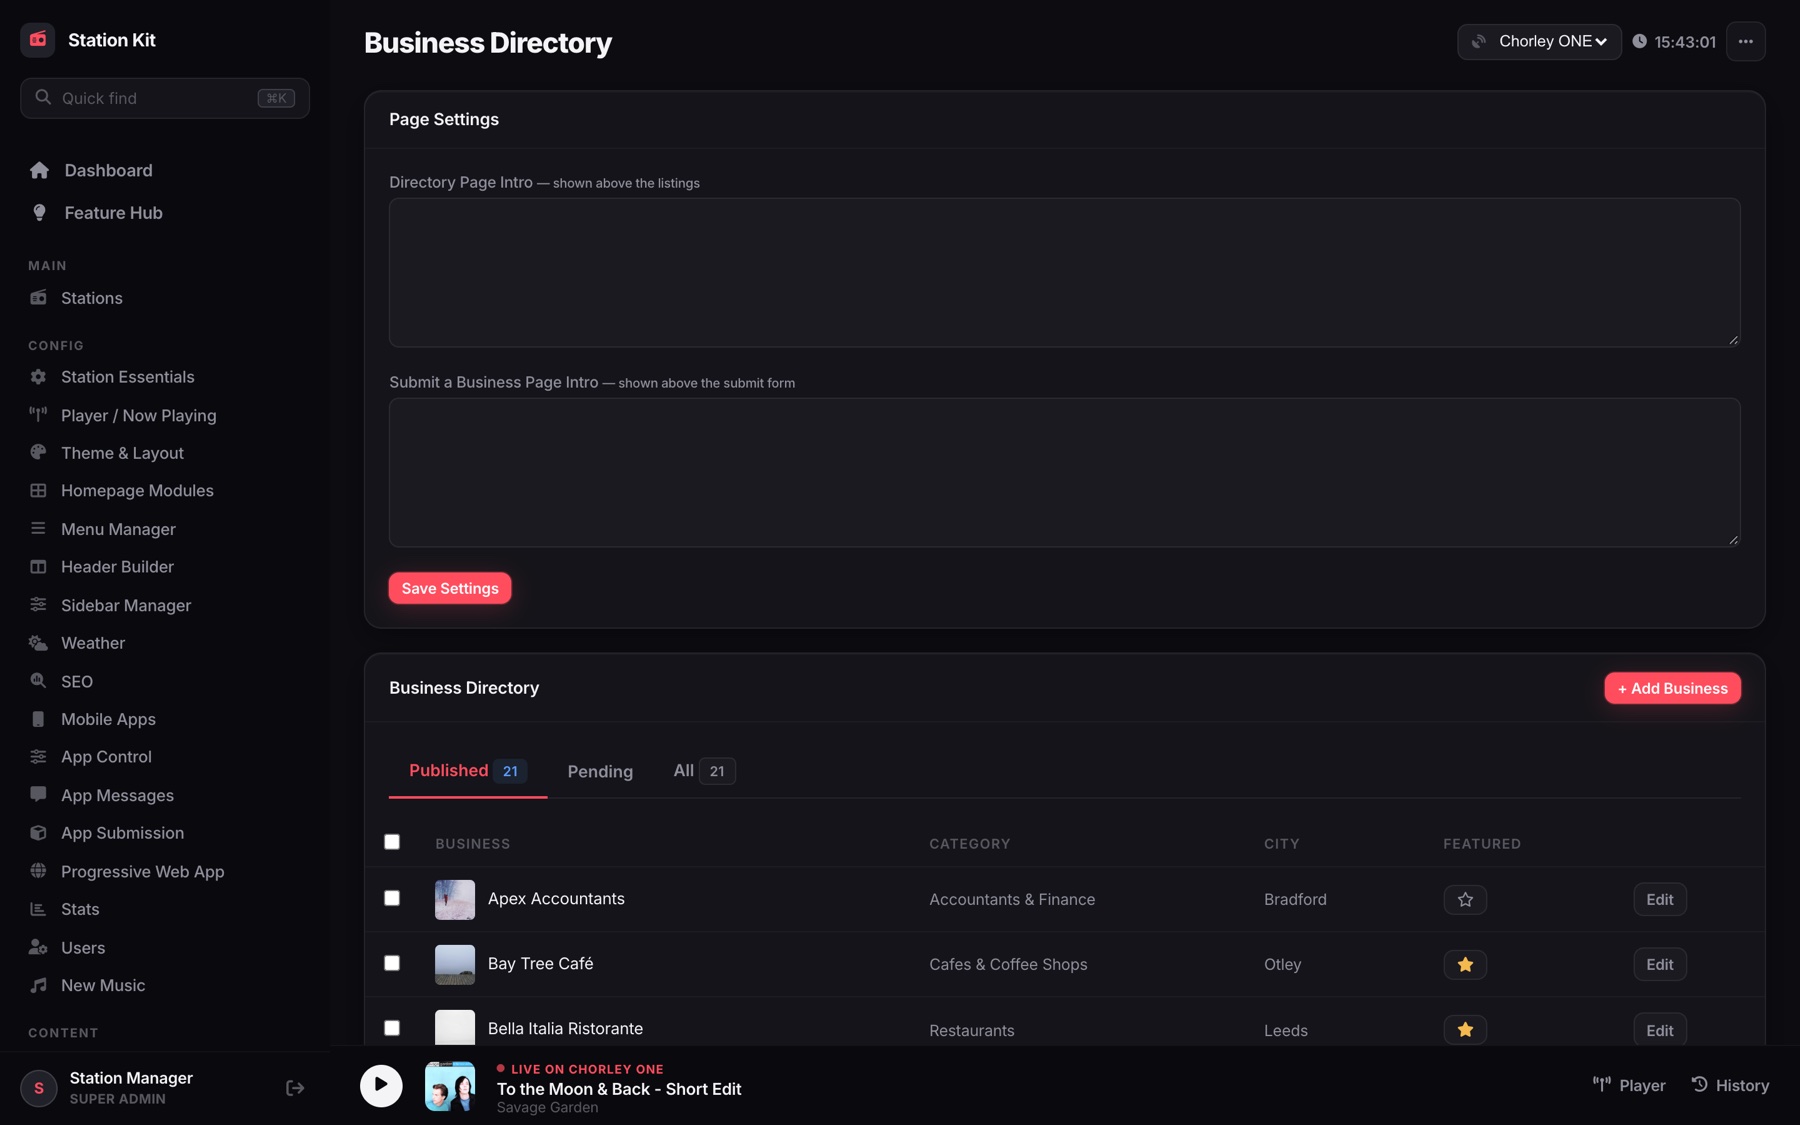Check the Bella Italia Ristorante row checkbox

tap(392, 1028)
